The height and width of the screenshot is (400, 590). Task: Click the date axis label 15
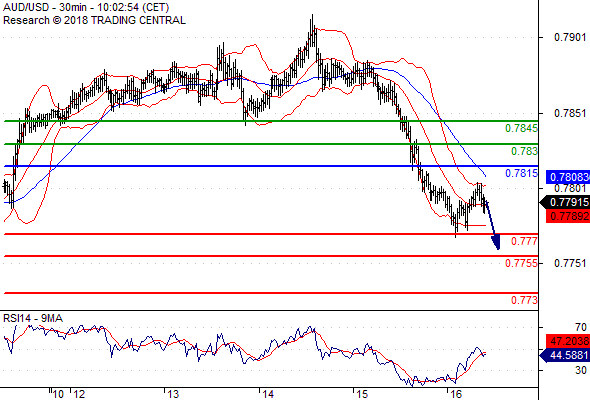click(362, 394)
